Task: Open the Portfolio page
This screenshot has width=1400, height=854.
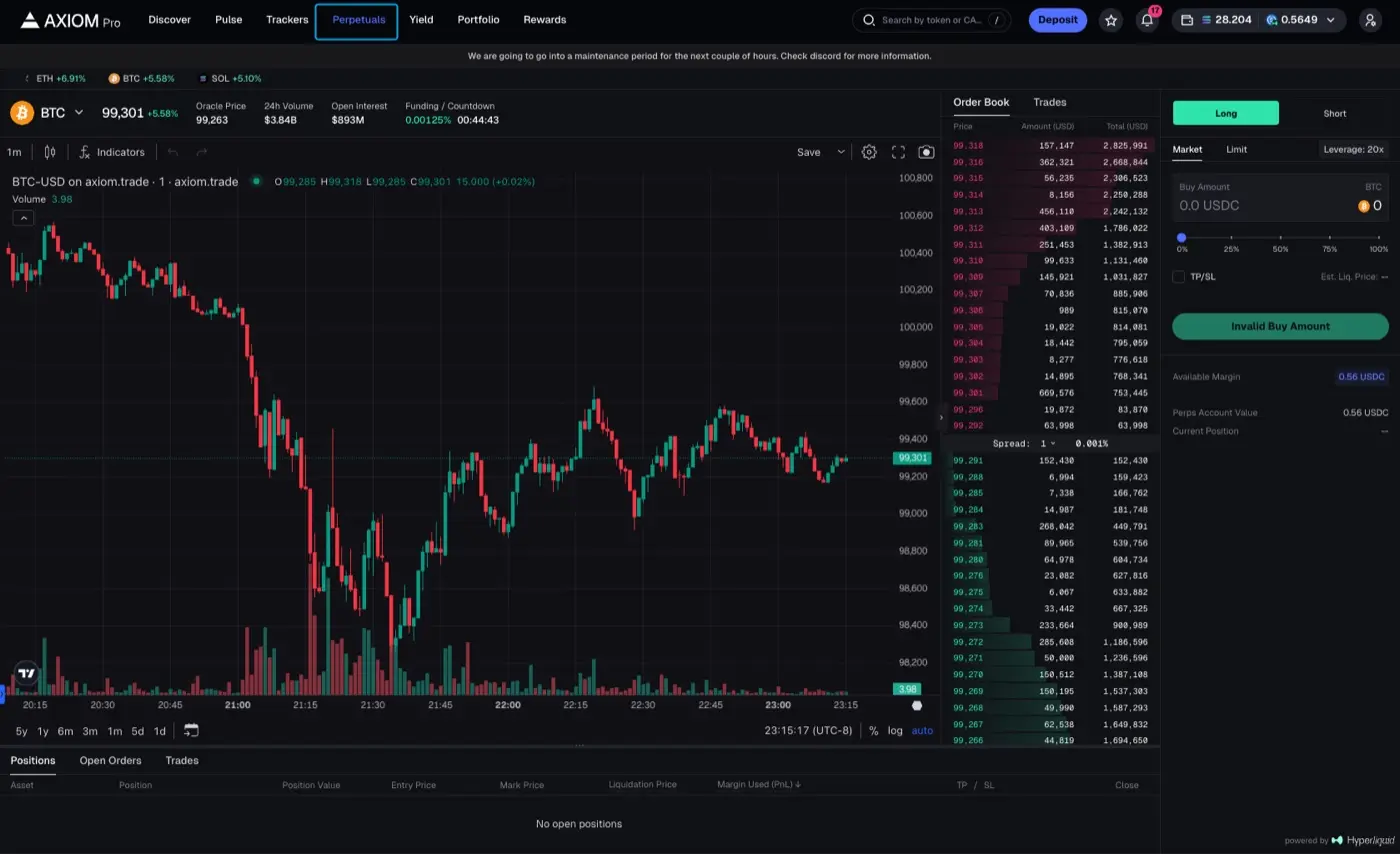Action: [x=478, y=20]
